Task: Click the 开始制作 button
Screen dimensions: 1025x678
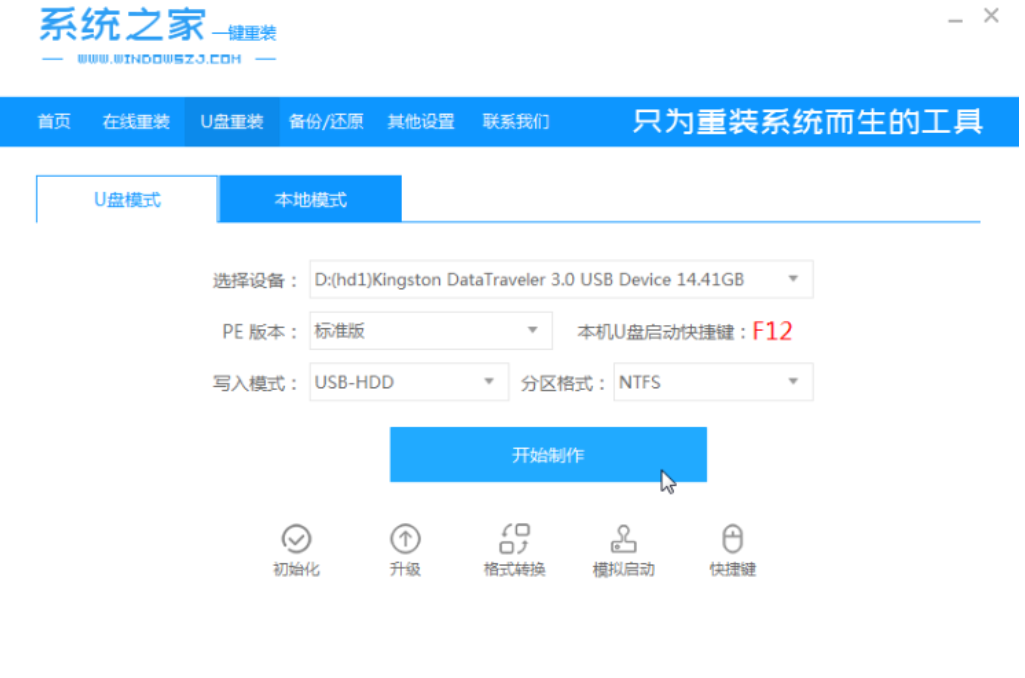Action: click(x=548, y=454)
